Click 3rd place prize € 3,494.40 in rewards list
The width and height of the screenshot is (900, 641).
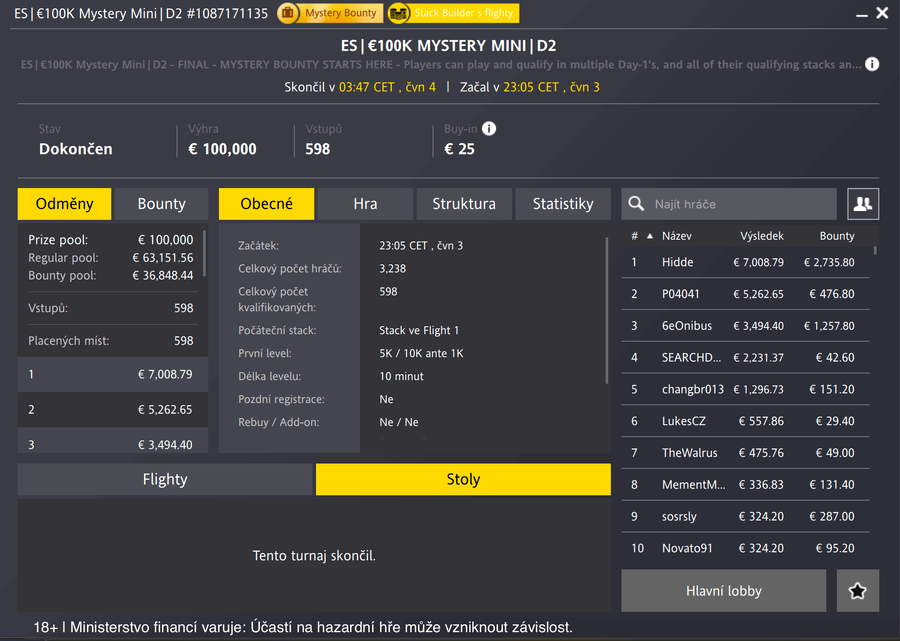pos(165,445)
